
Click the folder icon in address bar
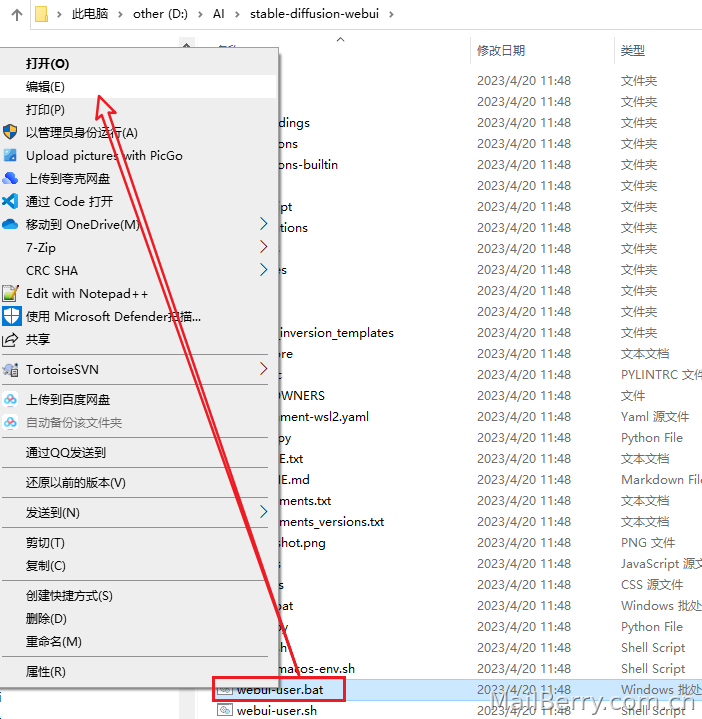coord(41,14)
